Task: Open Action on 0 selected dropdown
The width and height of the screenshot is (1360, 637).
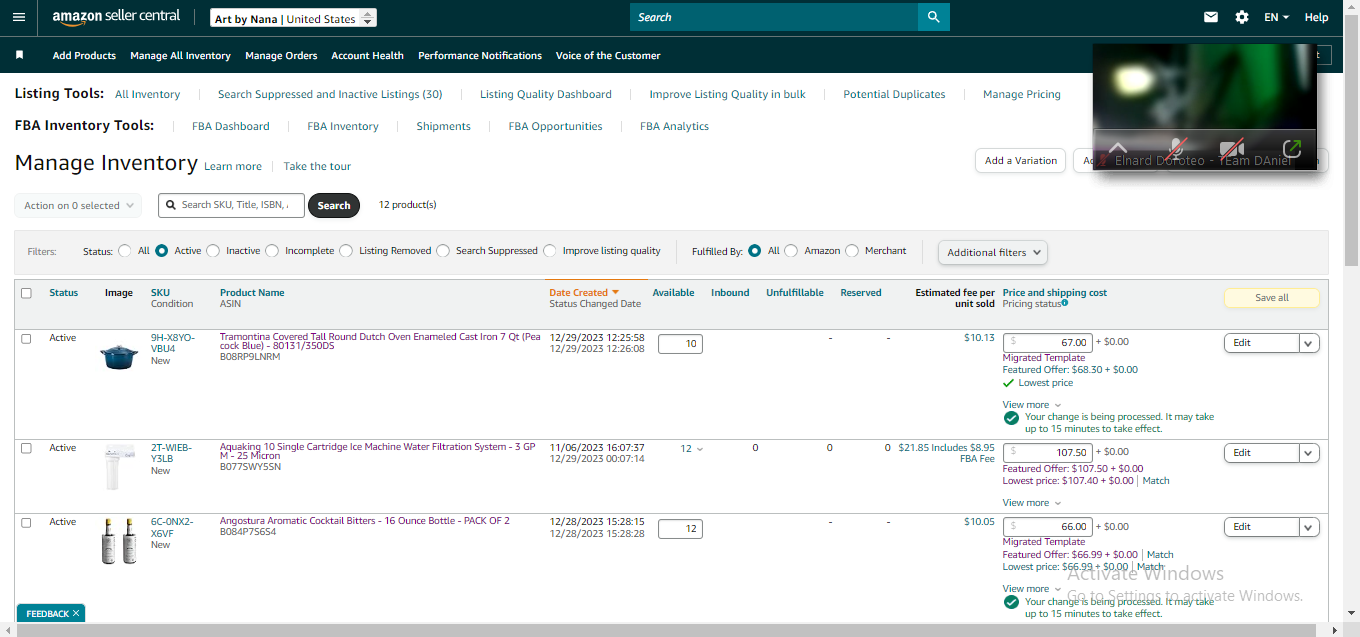Action: pyautogui.click(x=78, y=205)
